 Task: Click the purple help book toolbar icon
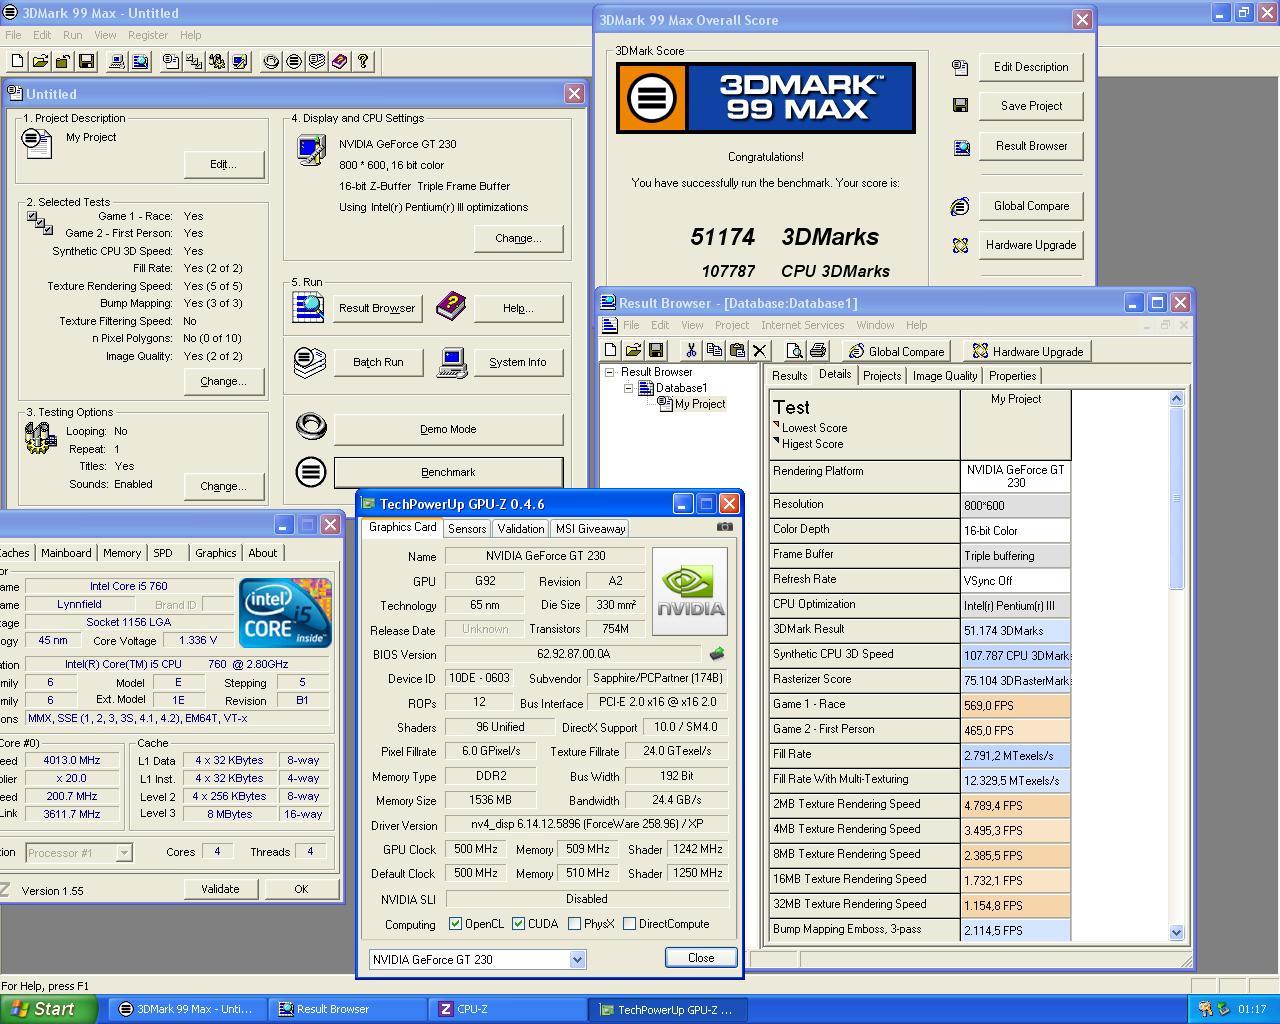(x=340, y=62)
